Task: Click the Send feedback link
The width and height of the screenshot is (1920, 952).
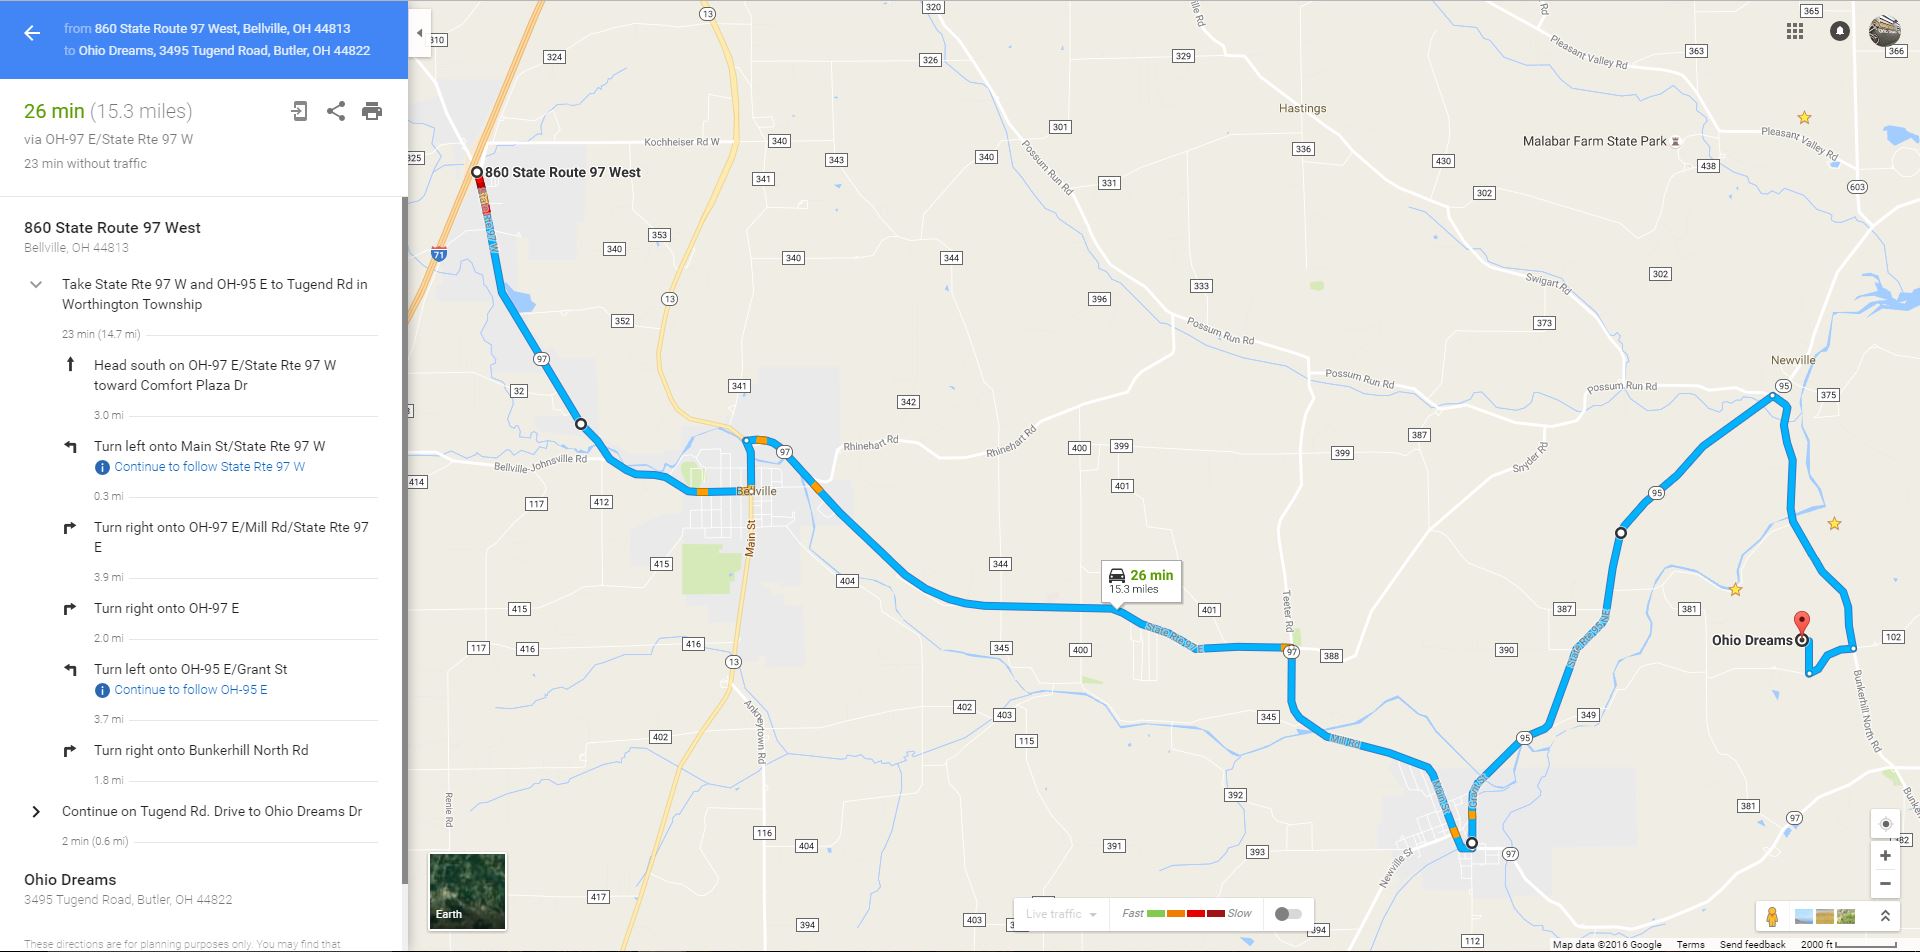Action: [x=1752, y=944]
